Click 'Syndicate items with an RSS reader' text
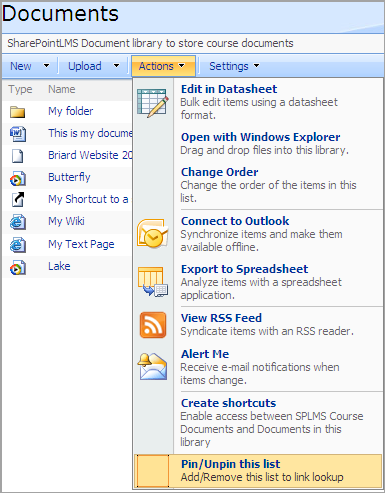The image size is (386, 494). click(267, 331)
